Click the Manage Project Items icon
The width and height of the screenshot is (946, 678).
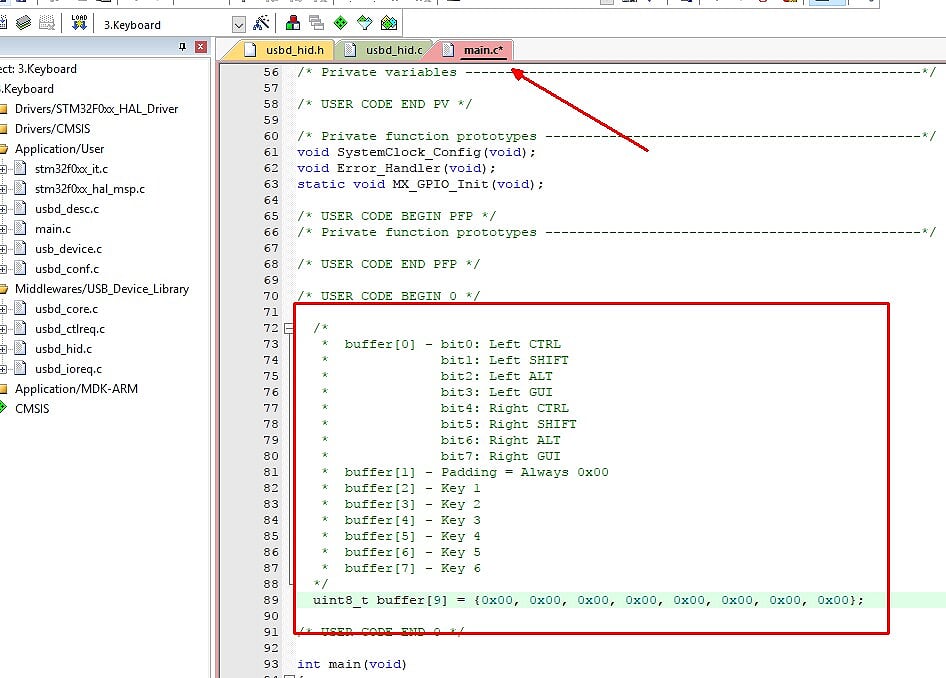click(x=293, y=23)
